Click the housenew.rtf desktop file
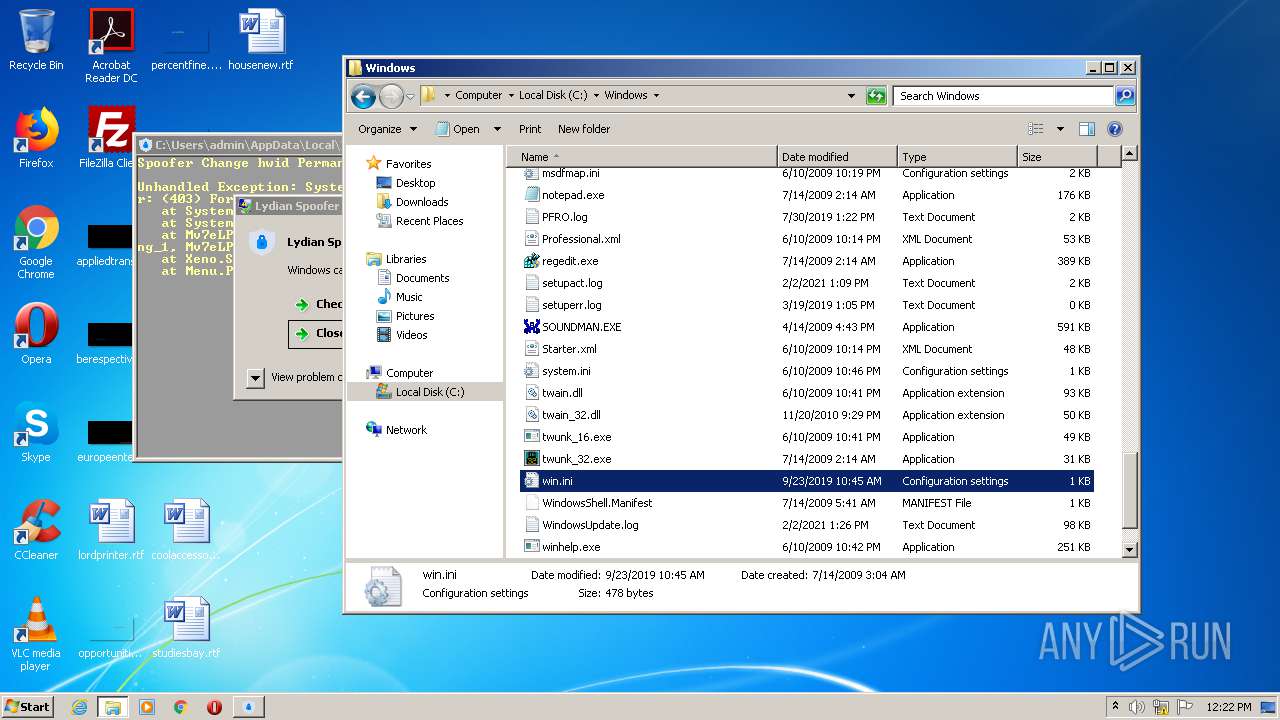Image resolution: width=1280 pixels, height=720 pixels. (261, 40)
